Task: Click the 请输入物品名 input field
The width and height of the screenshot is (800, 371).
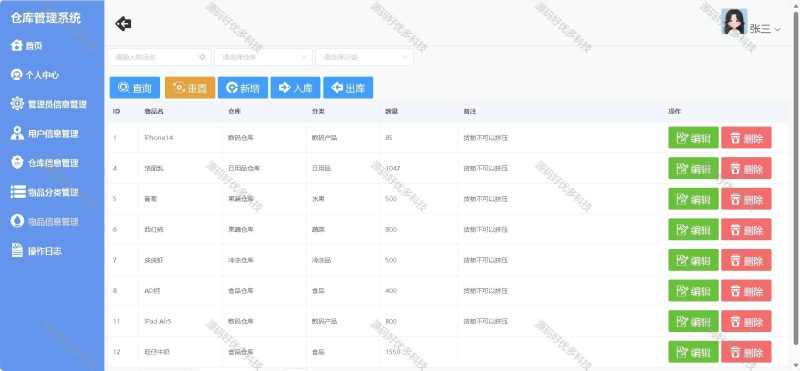Action: click(x=159, y=57)
